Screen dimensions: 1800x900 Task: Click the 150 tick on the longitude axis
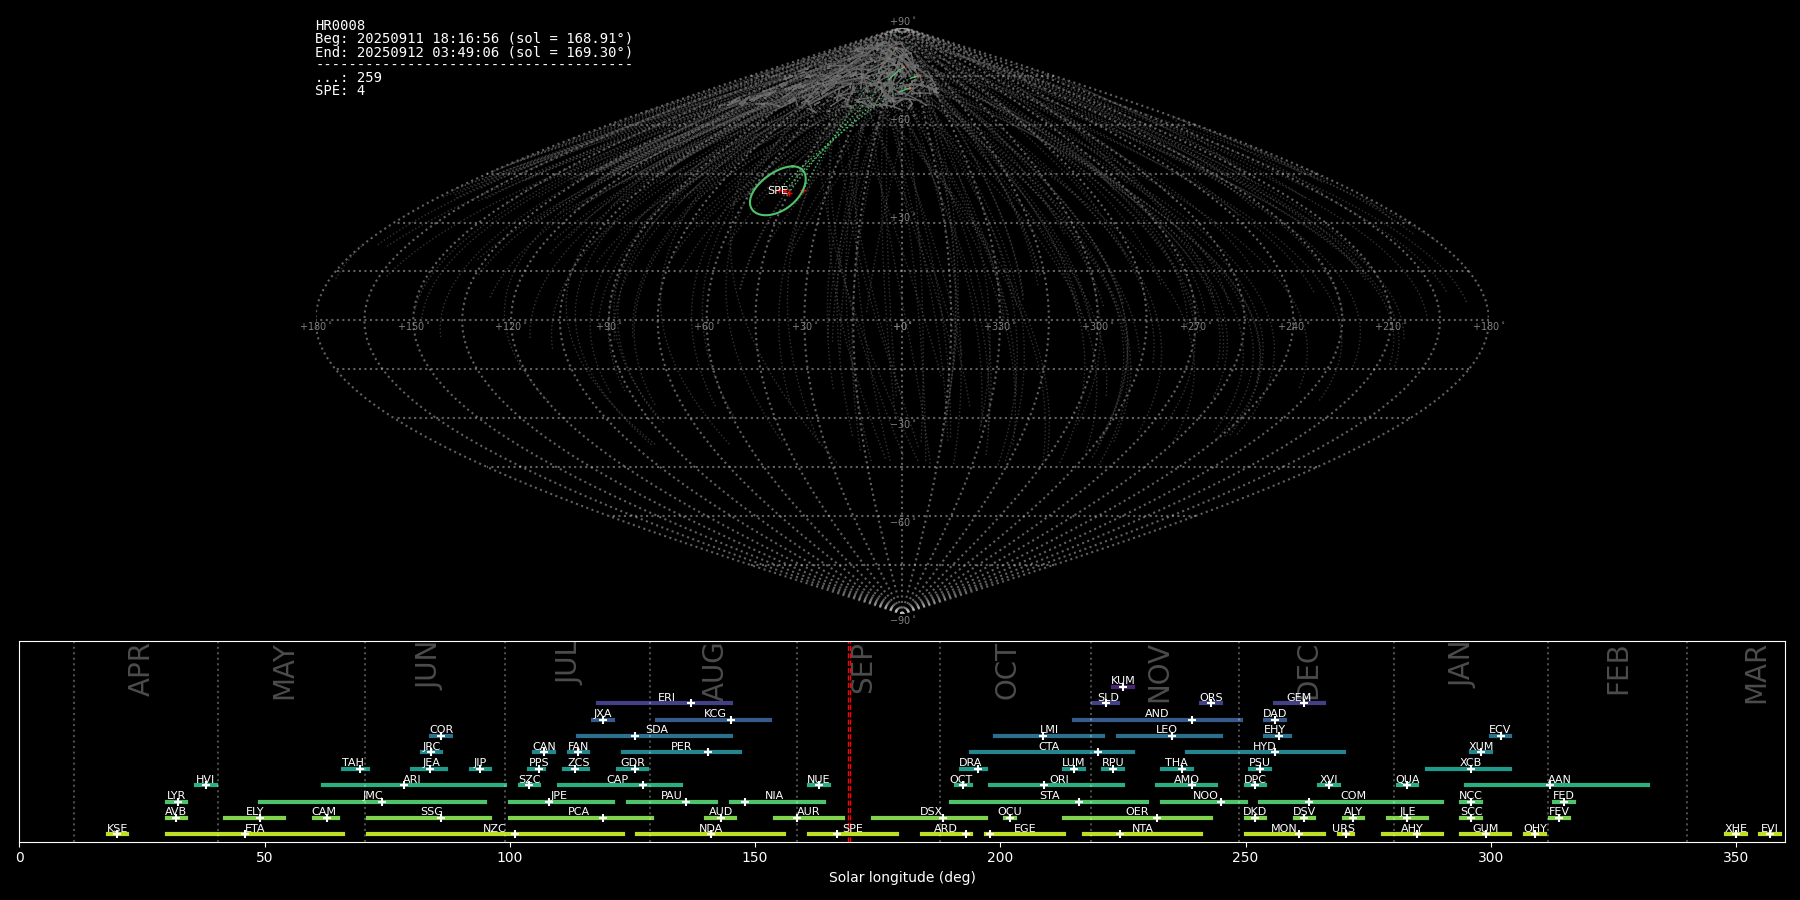coord(755,858)
